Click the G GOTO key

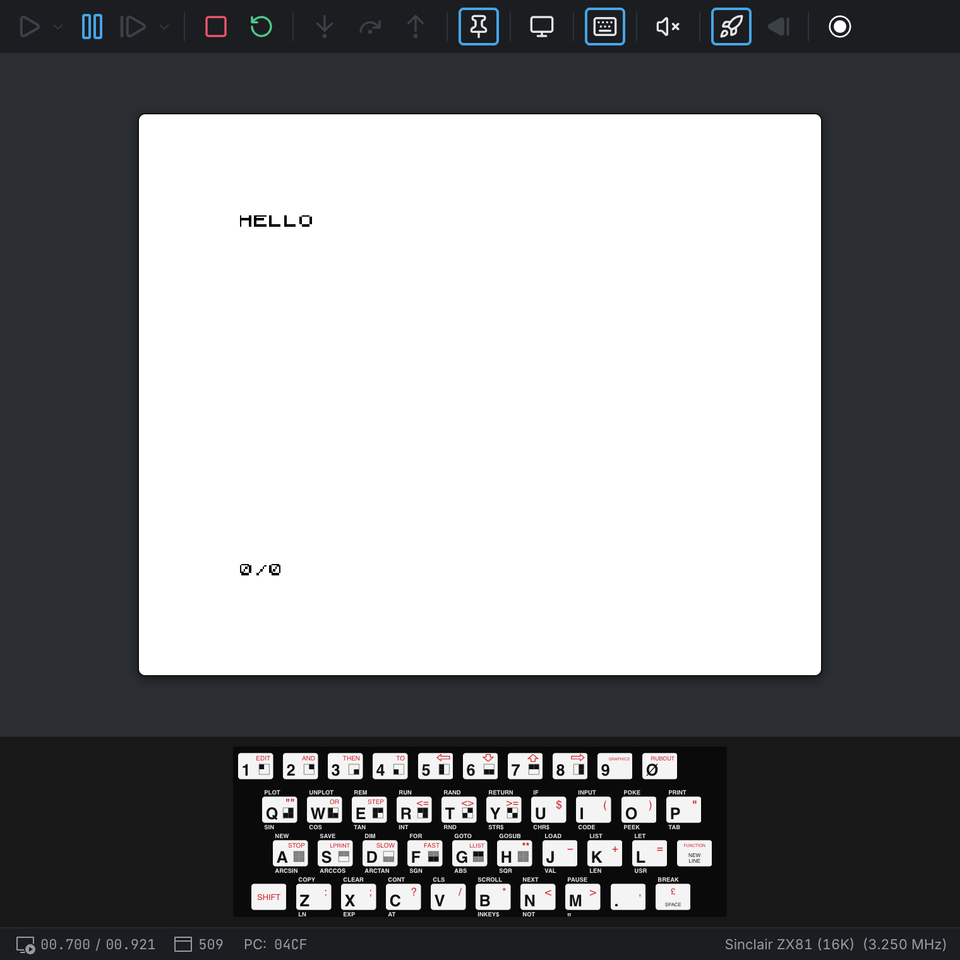[470, 853]
